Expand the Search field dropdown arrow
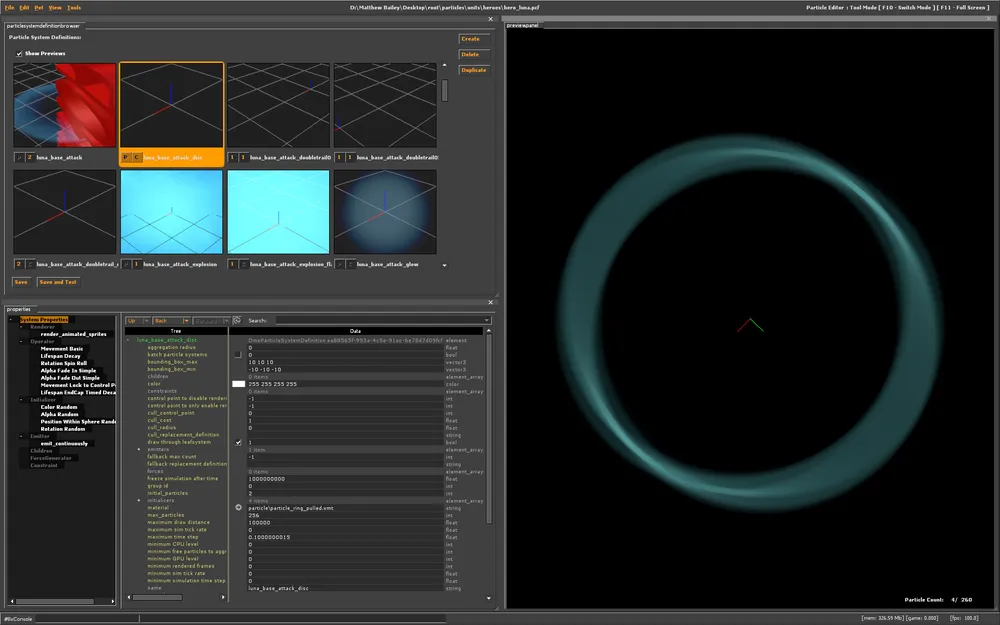 click(x=486, y=321)
